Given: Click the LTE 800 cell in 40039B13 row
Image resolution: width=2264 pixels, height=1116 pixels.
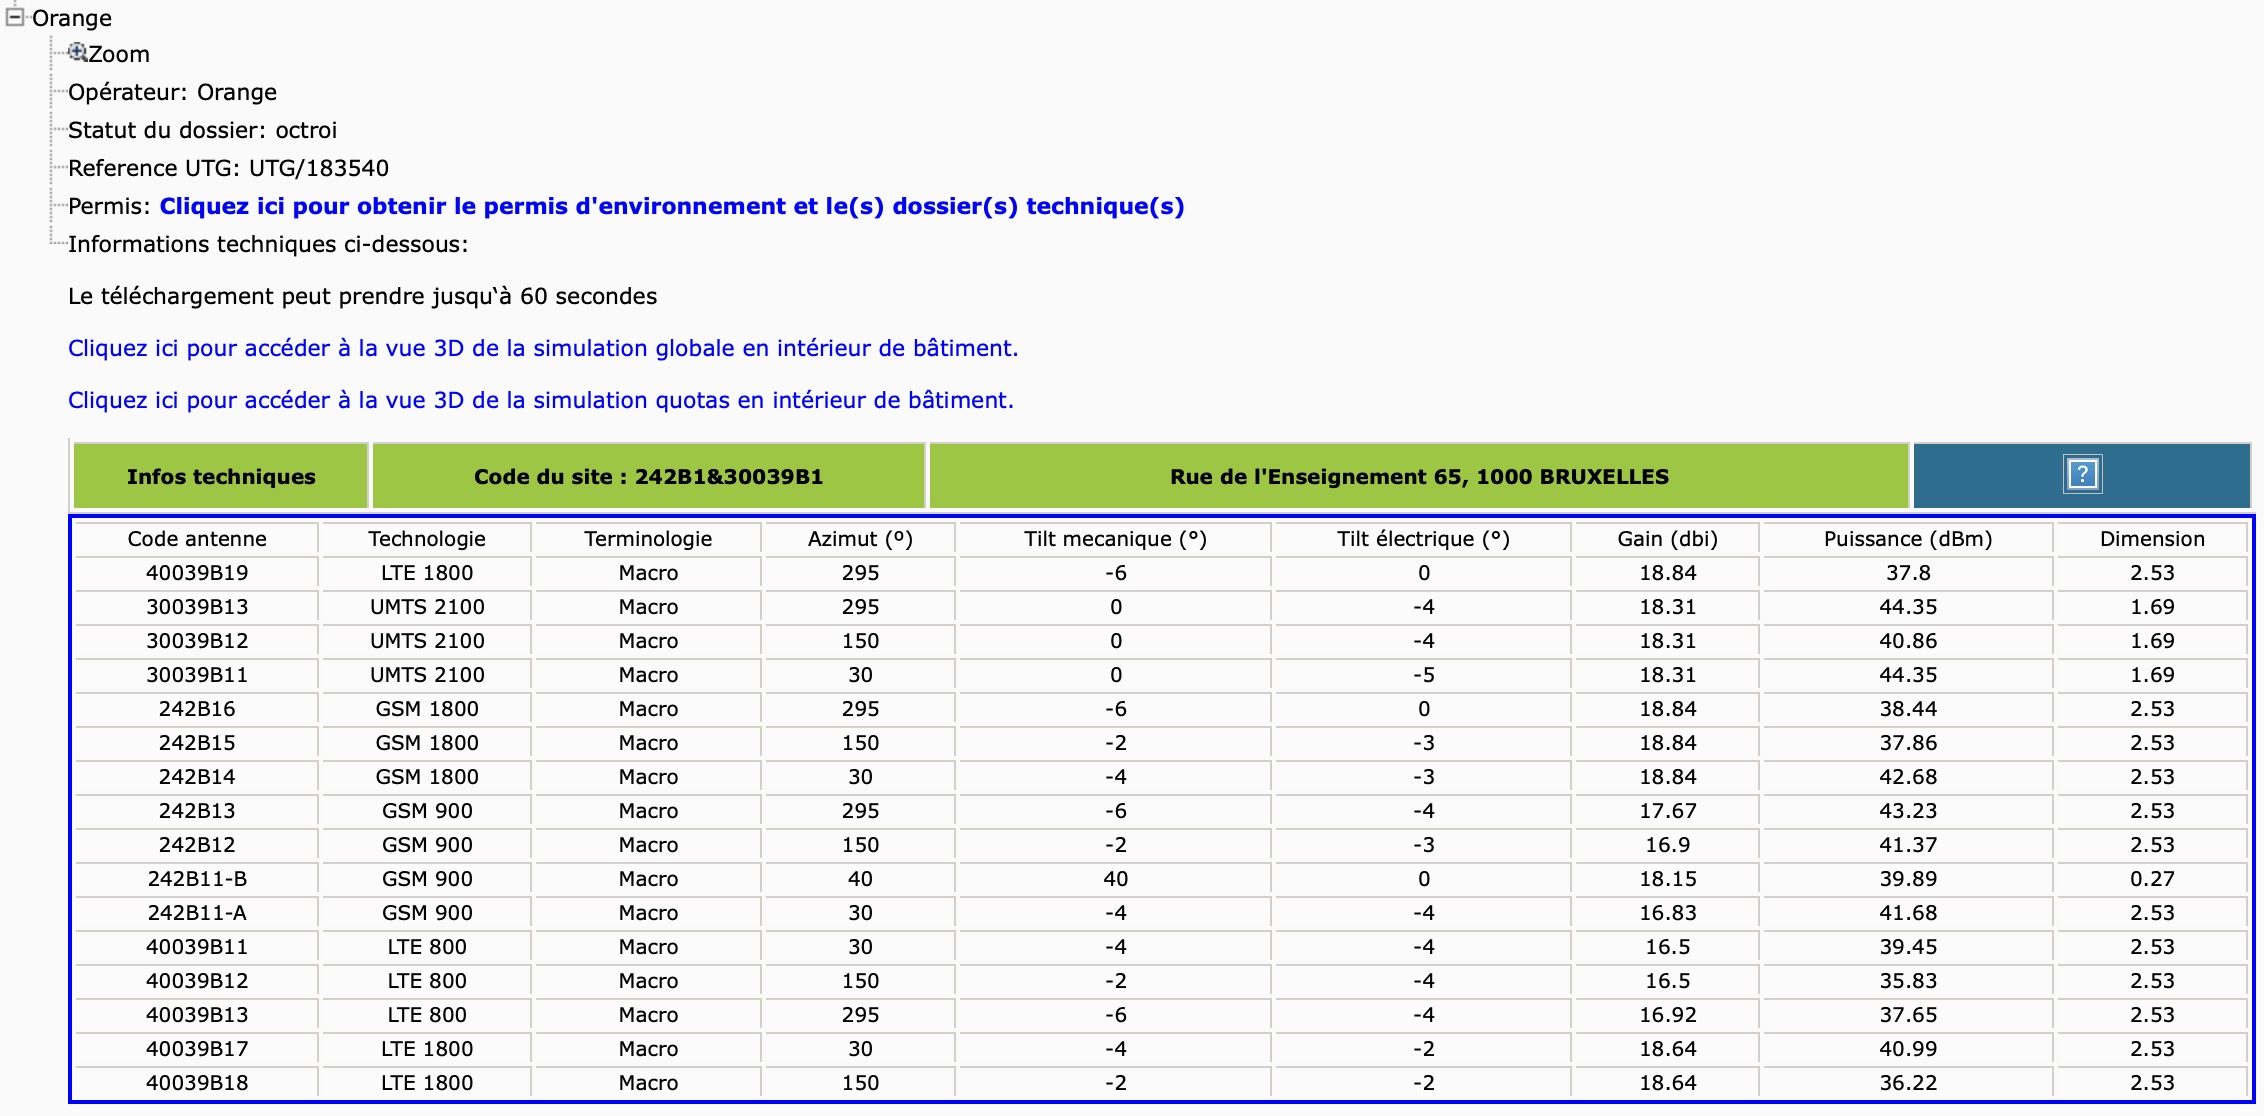Looking at the screenshot, I should [427, 1015].
